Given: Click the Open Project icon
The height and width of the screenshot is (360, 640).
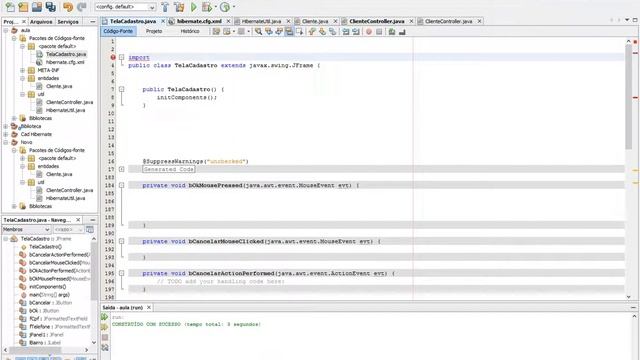Looking at the screenshot, I should click(x=37, y=7).
